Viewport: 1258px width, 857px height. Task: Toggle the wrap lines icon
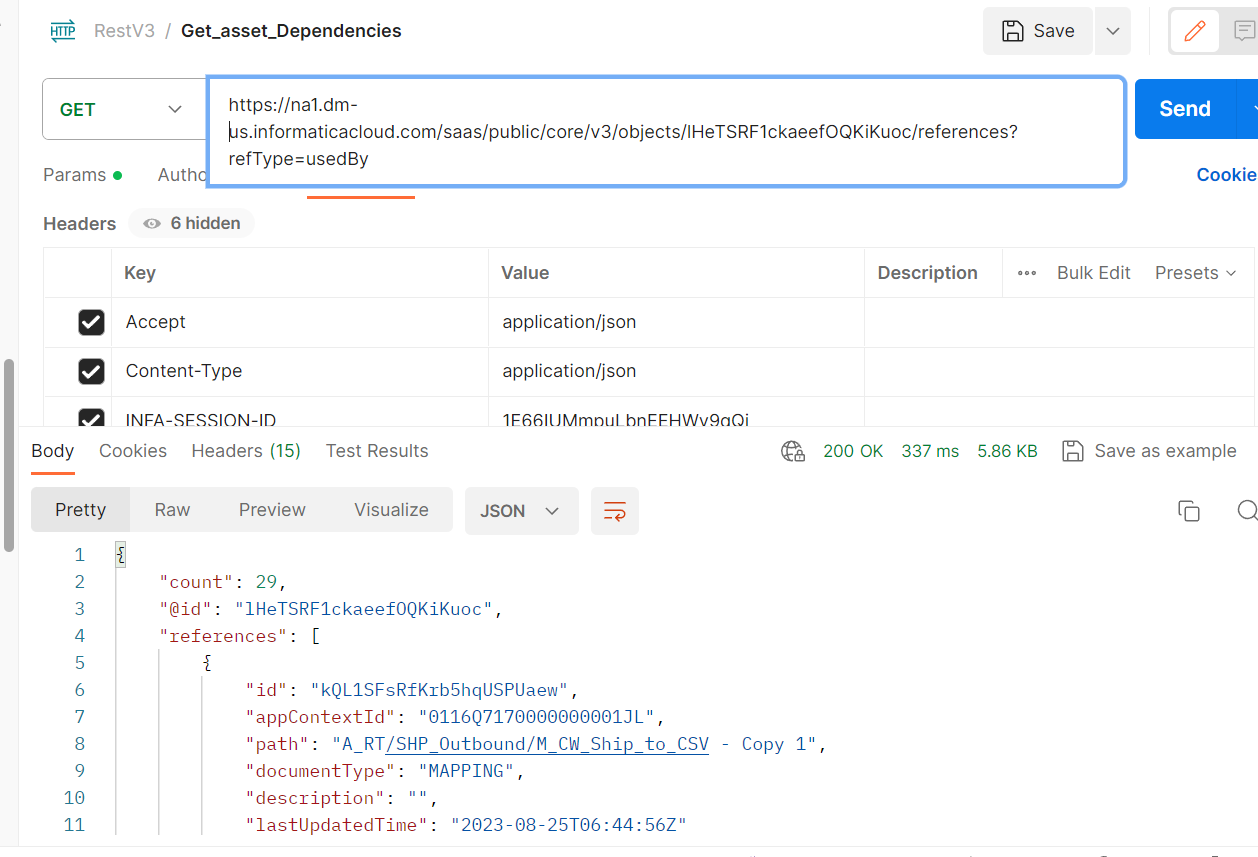[615, 511]
